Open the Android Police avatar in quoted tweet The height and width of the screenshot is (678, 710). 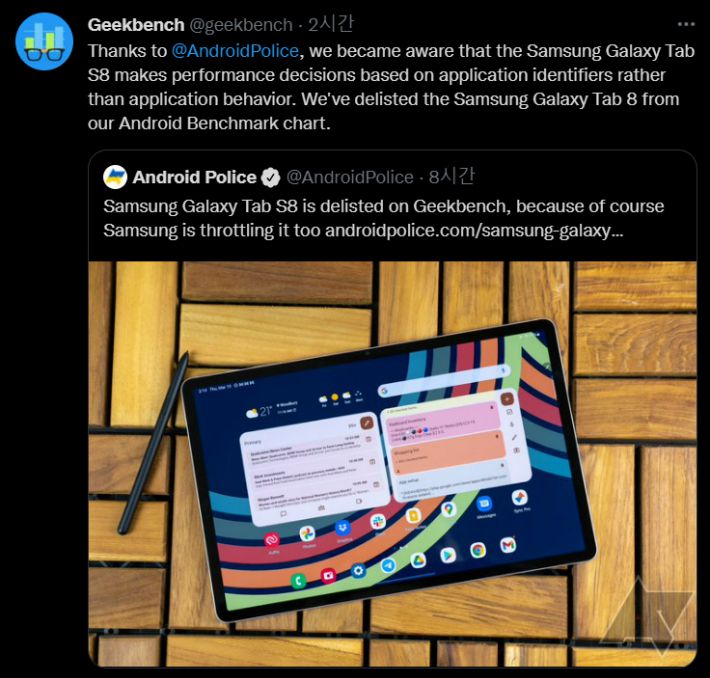[115, 177]
